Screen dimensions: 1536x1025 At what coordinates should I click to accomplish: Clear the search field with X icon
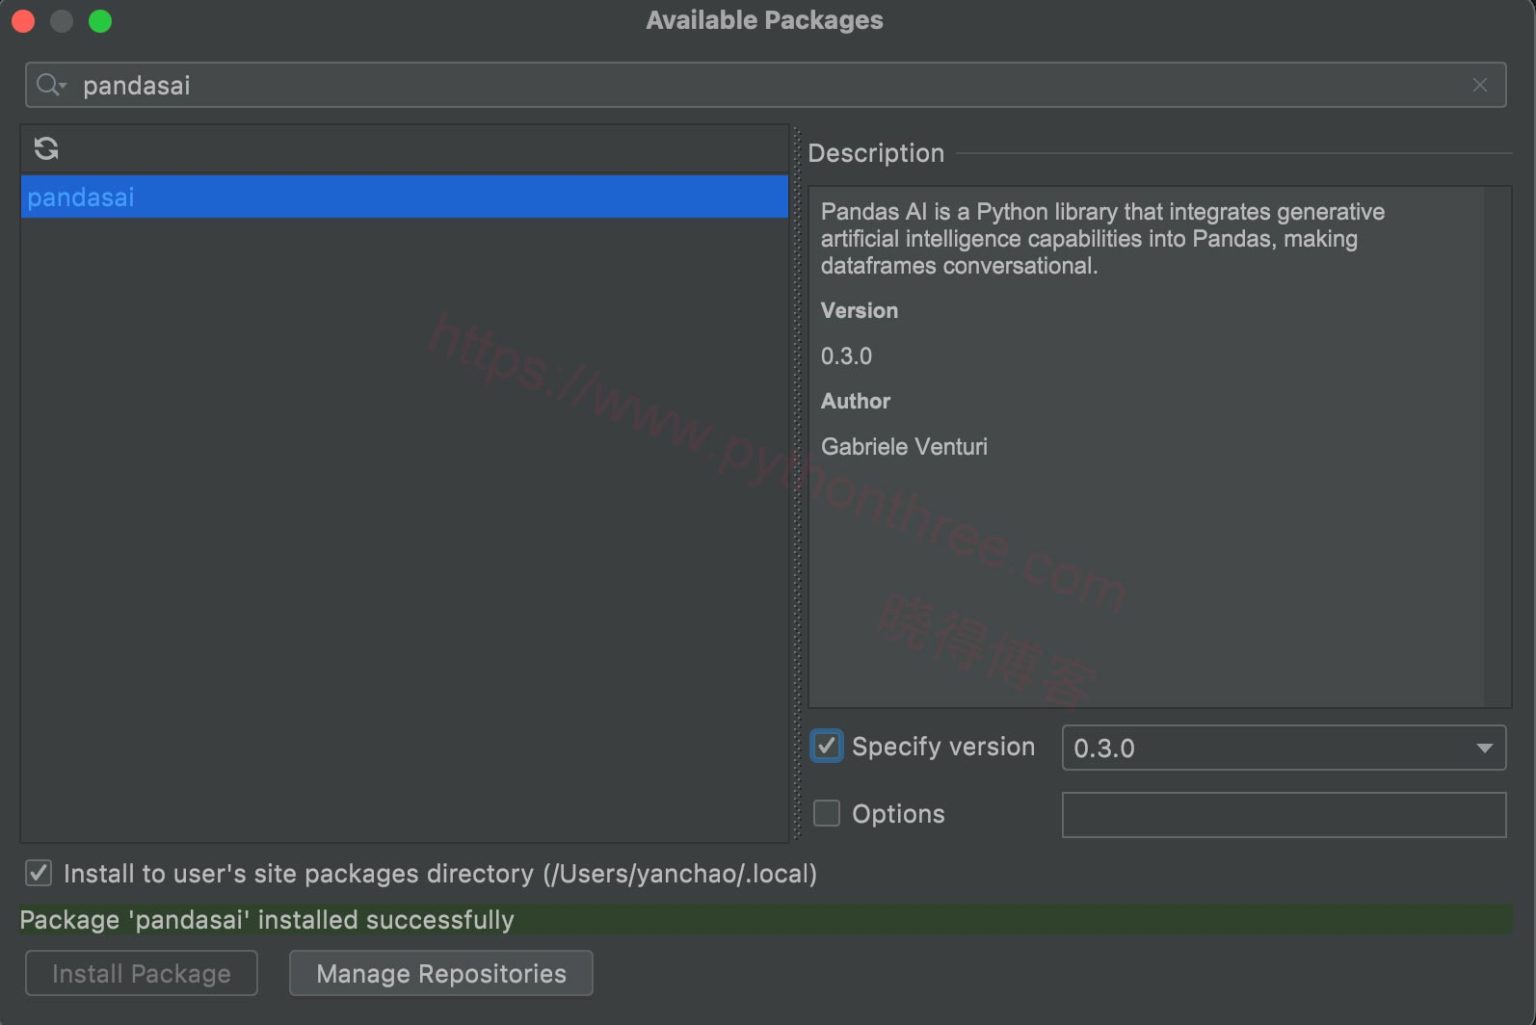[1480, 86]
